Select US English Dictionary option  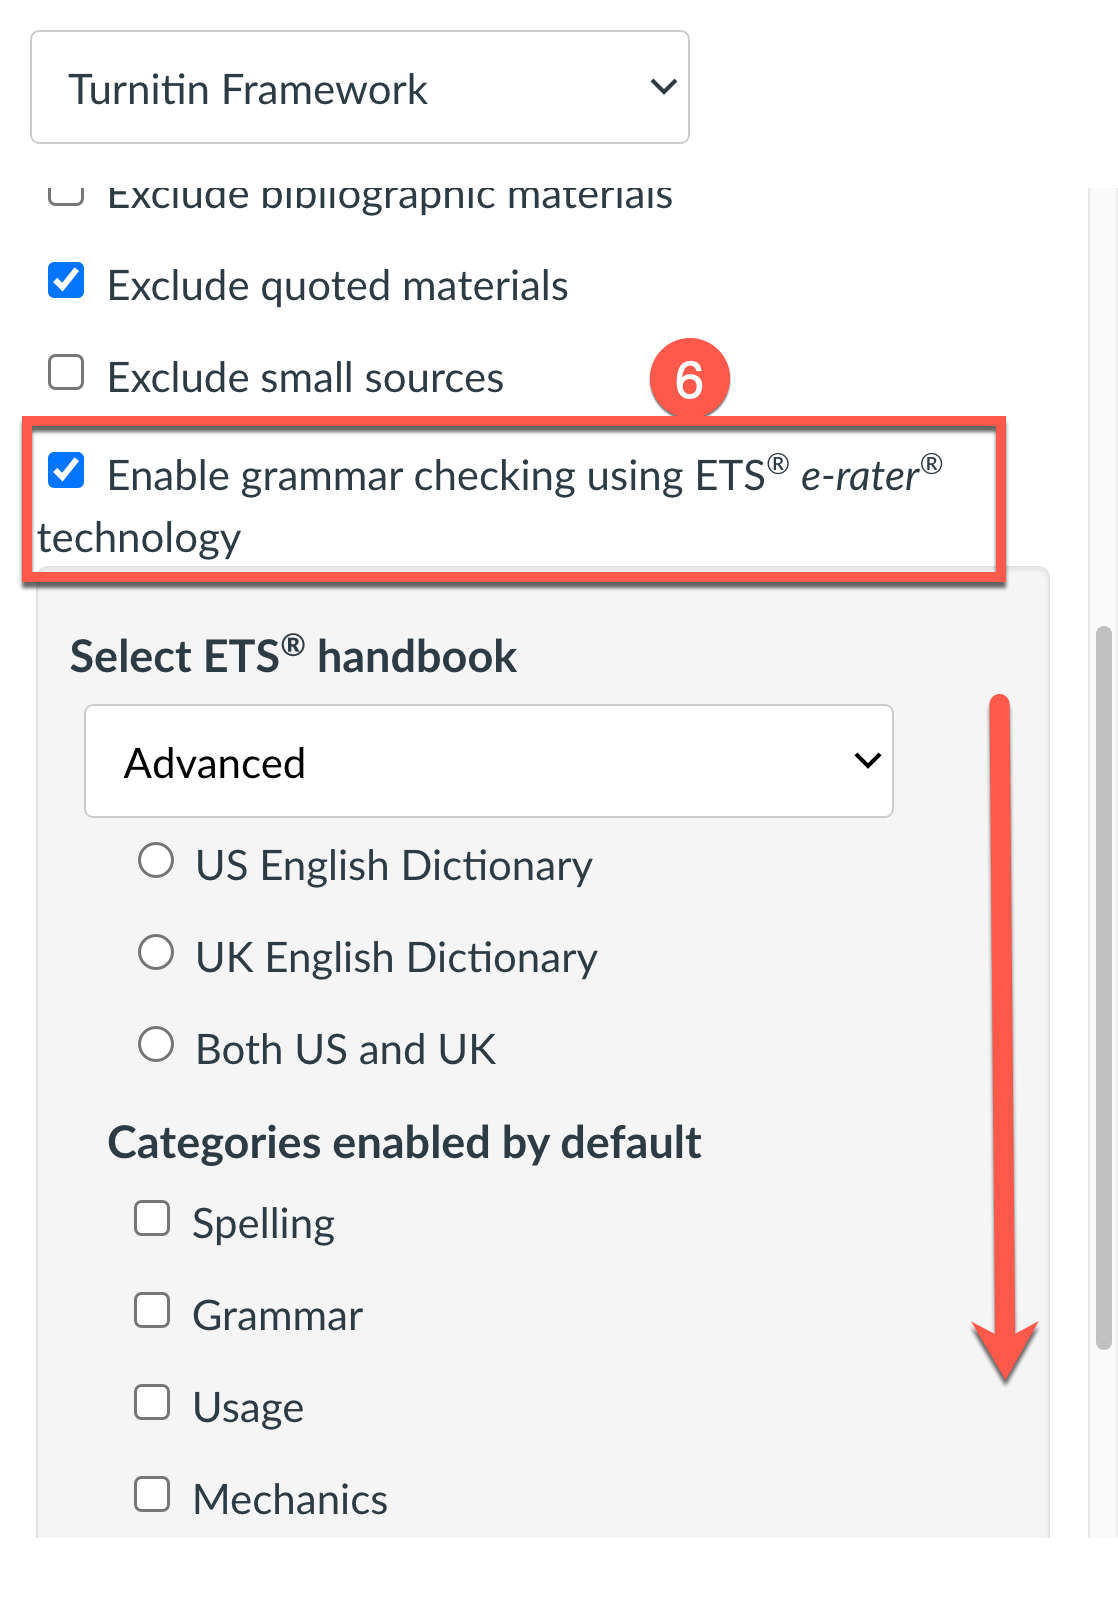156,861
